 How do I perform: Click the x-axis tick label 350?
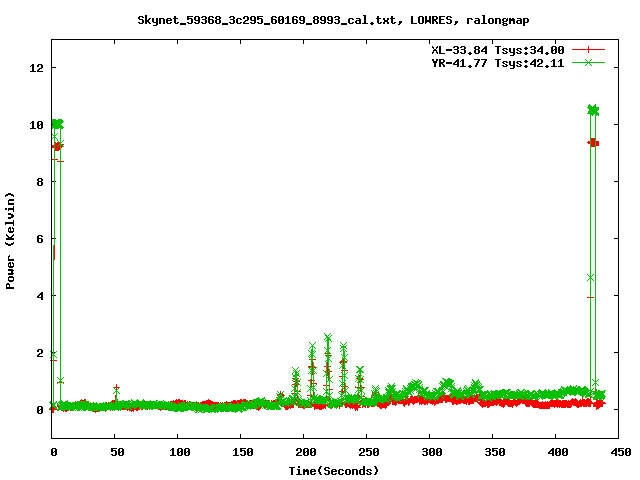[495, 452]
